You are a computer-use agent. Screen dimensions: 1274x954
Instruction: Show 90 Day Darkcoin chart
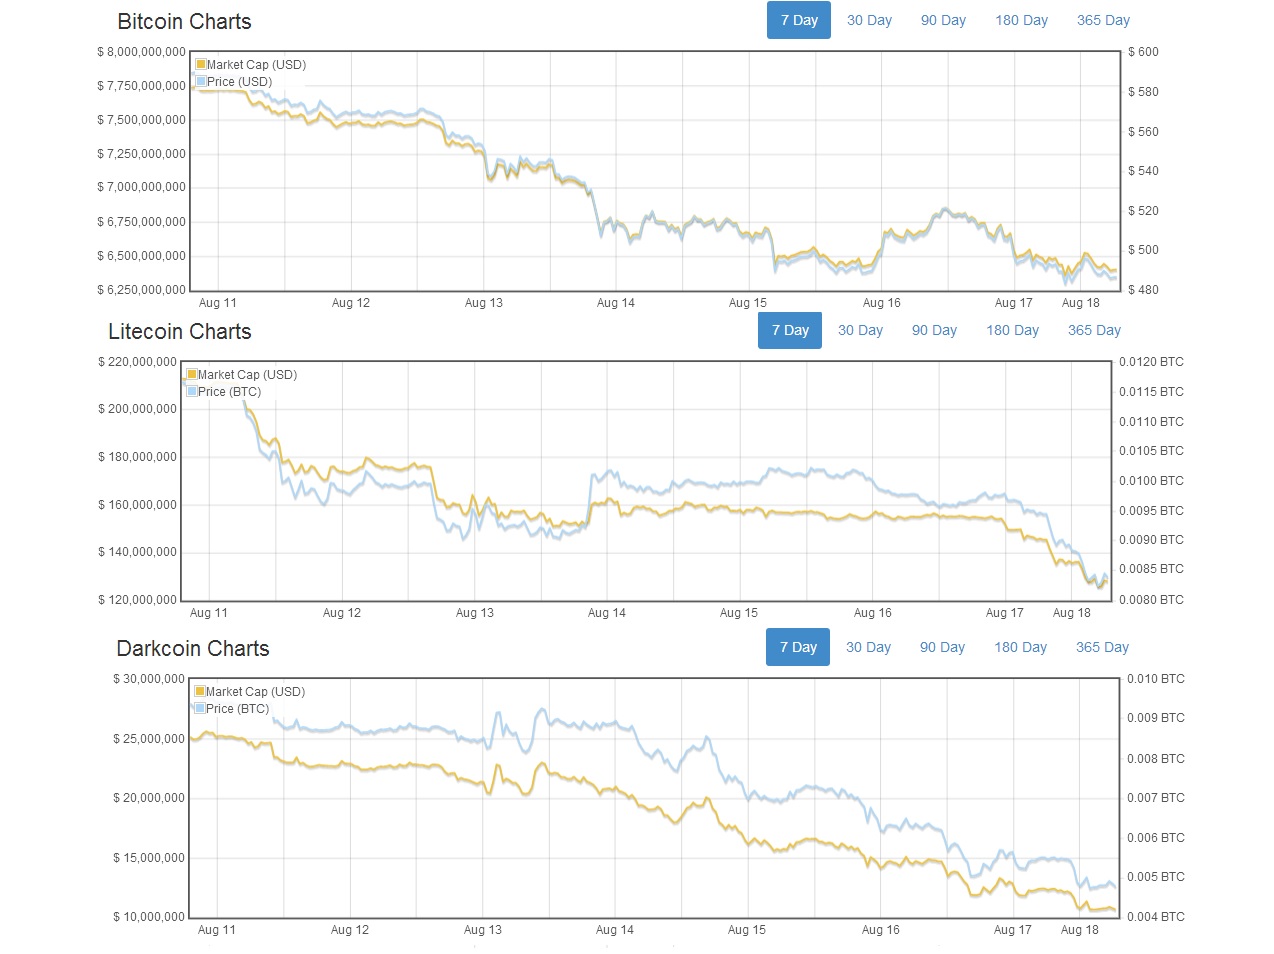click(942, 647)
